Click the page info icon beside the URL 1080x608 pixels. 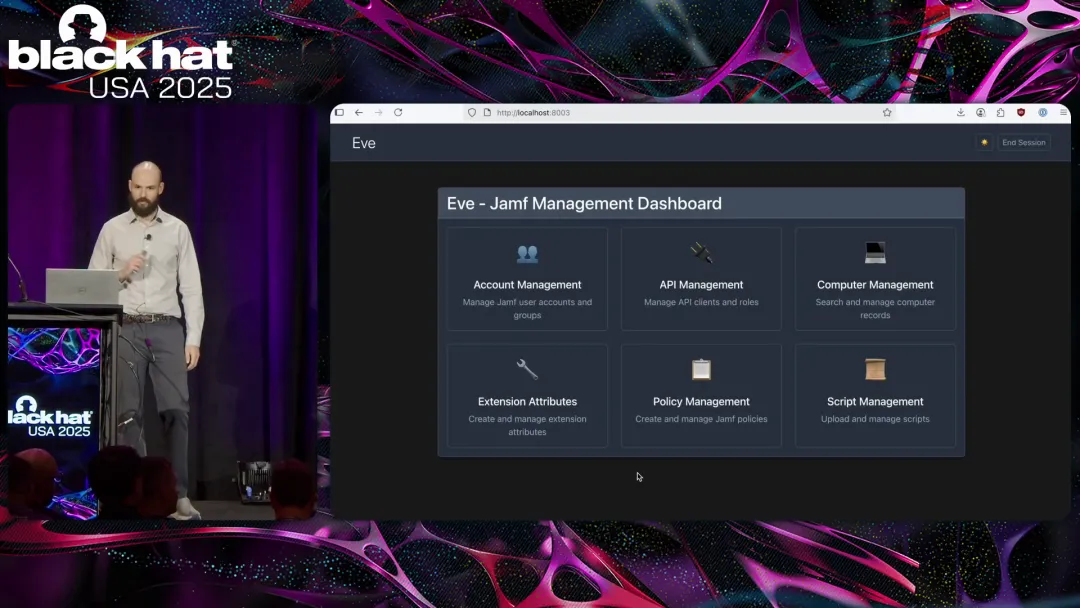(487, 112)
